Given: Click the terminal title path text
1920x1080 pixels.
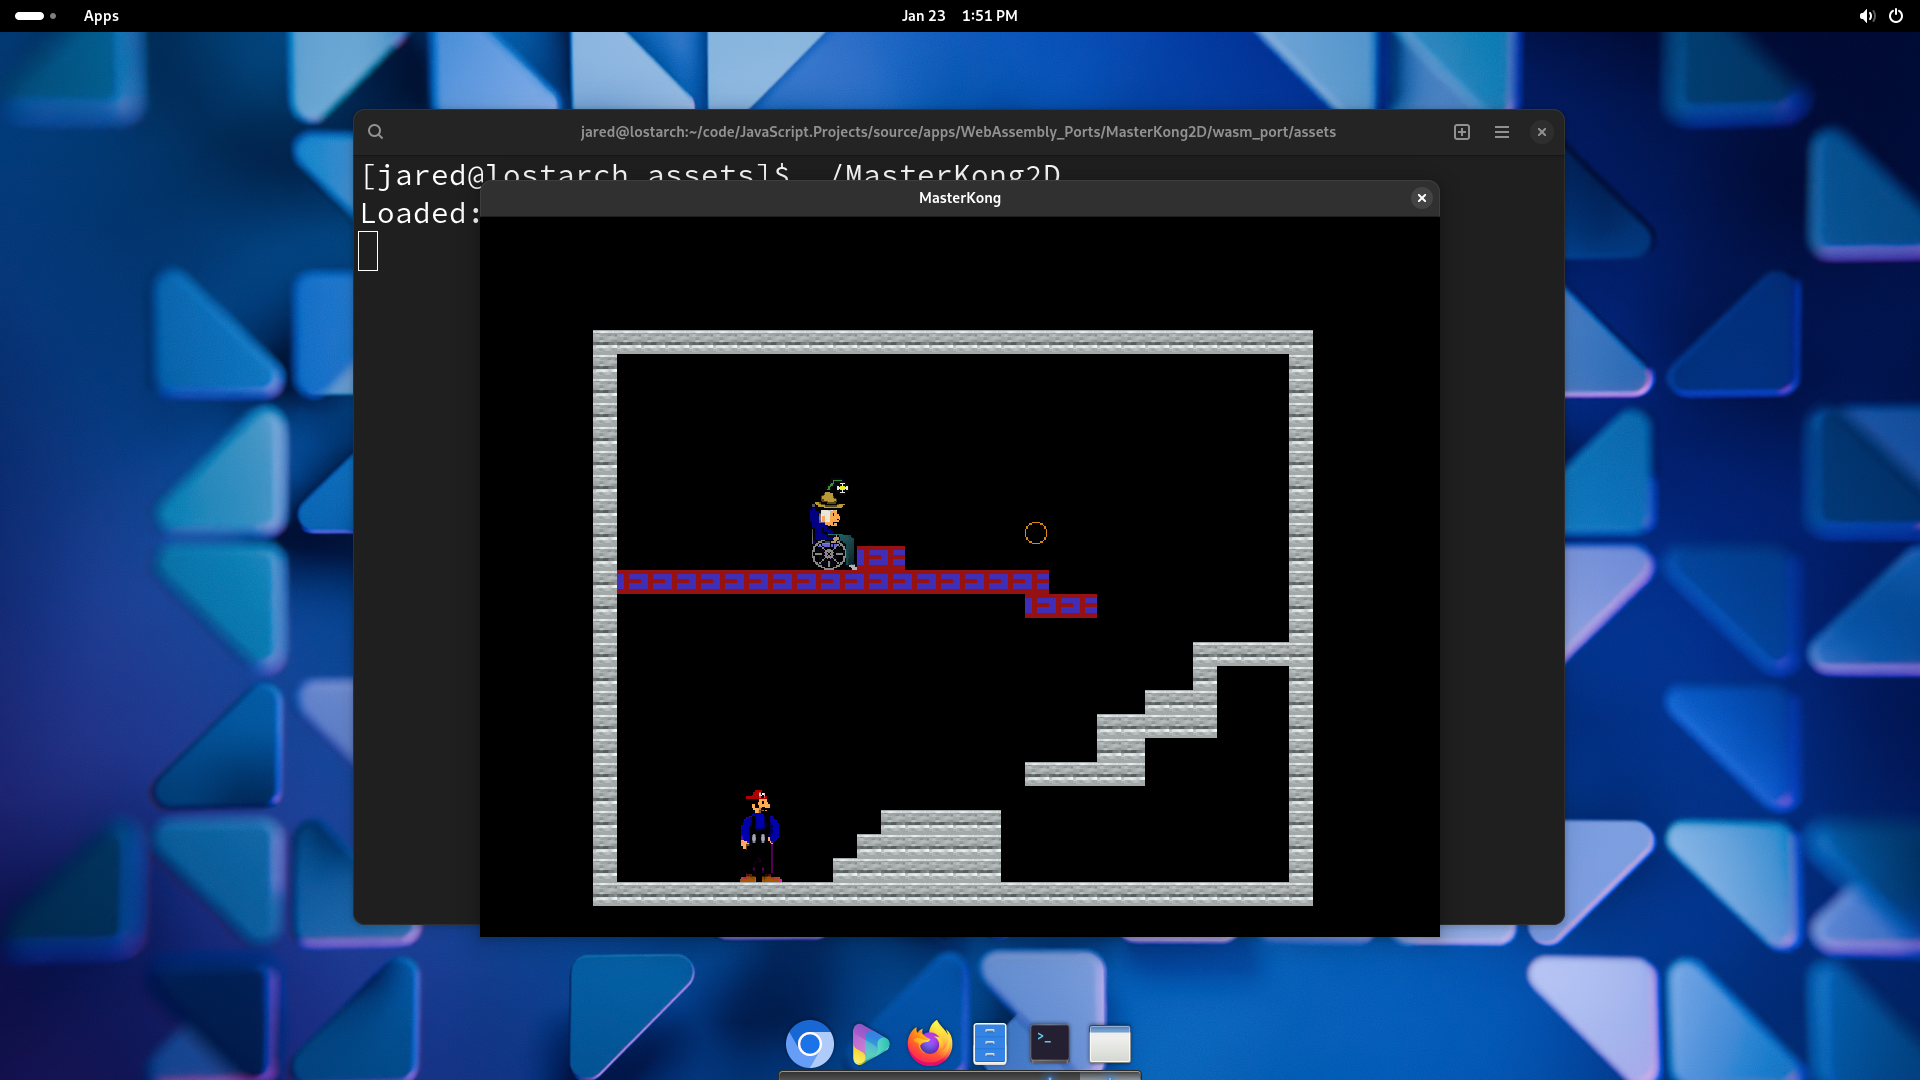Looking at the screenshot, I should click(958, 132).
